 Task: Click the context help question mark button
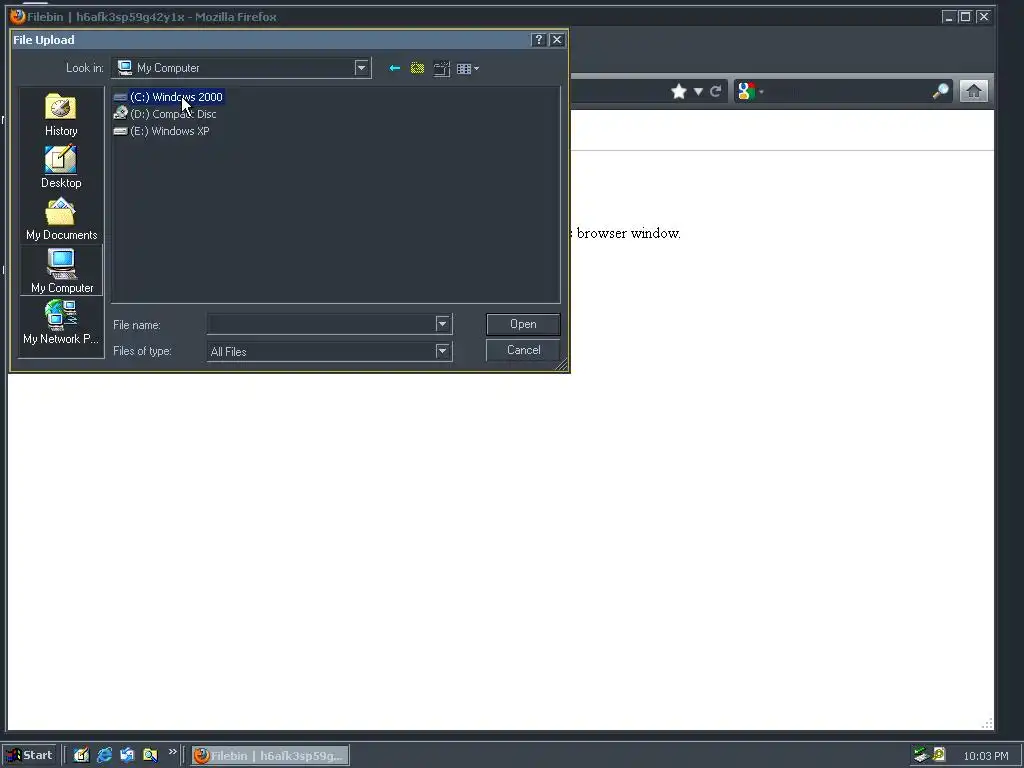point(539,40)
